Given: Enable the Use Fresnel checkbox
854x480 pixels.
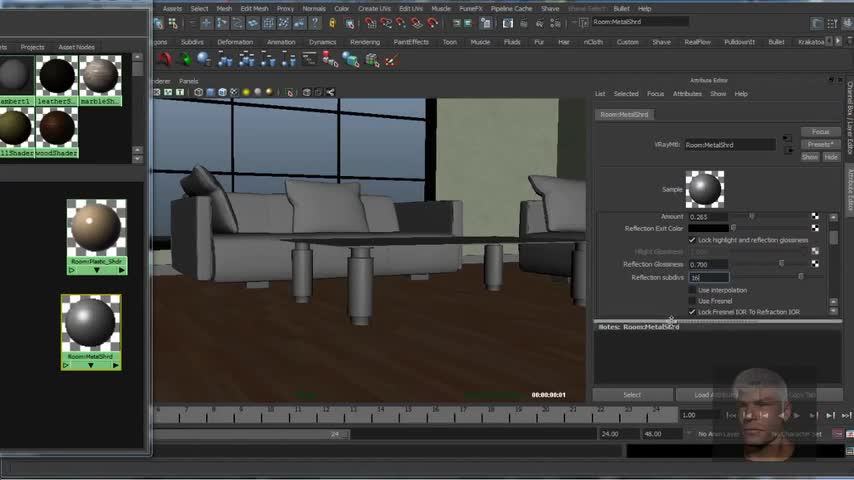Looking at the screenshot, I should pos(692,301).
